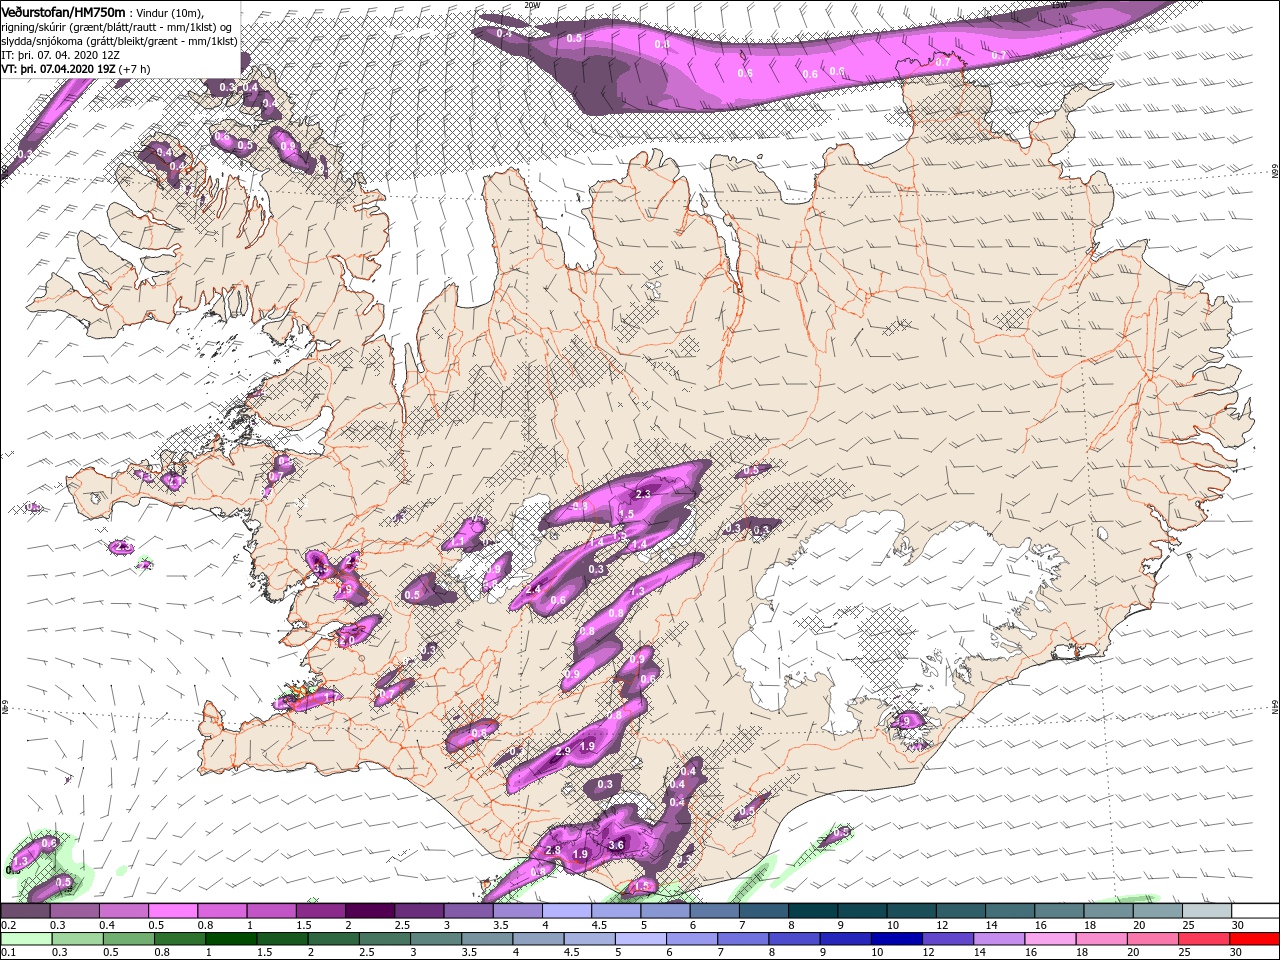The width and height of the screenshot is (1280, 960).
Task: Click the 0.2 label in top legend row
Action: (8, 925)
